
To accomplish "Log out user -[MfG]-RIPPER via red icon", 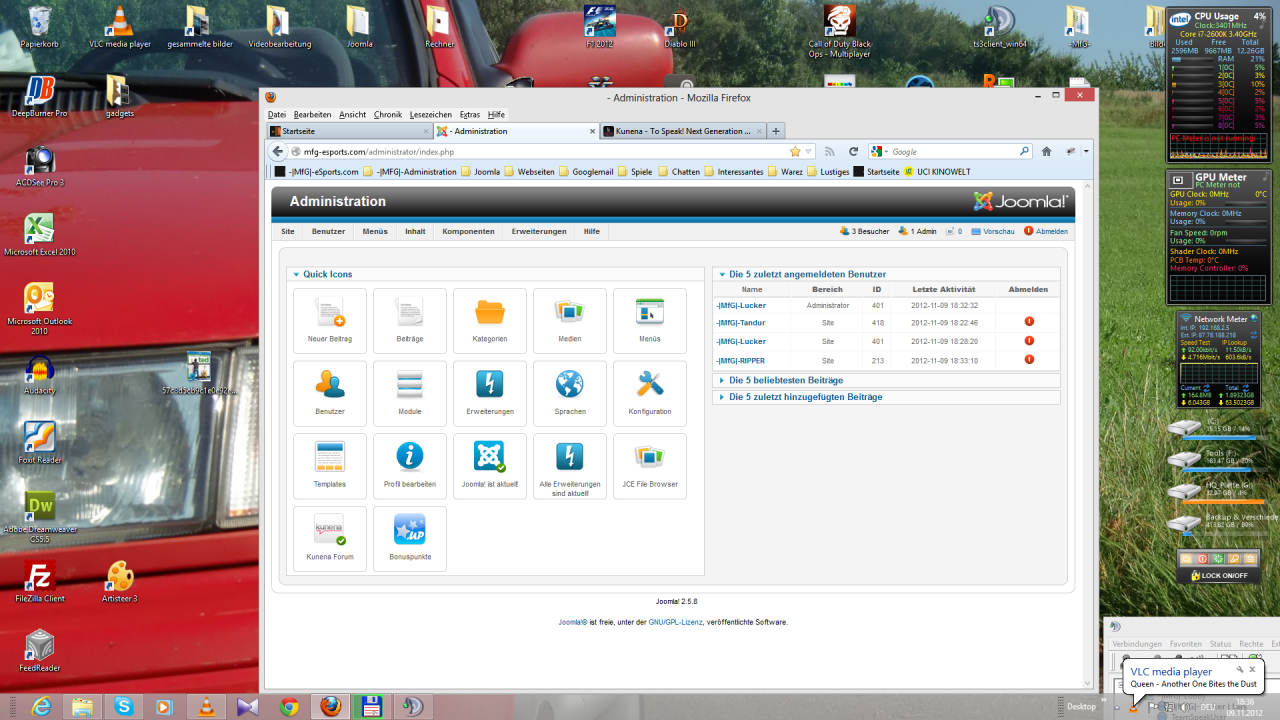I will [x=1029, y=360].
